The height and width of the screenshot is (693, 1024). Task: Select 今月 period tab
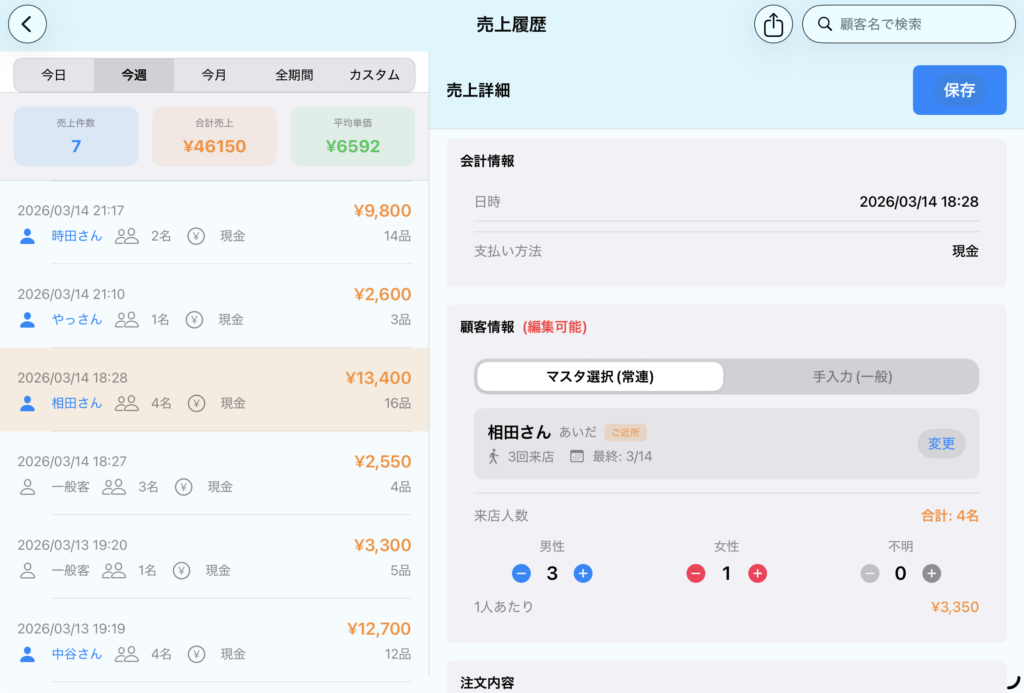pos(214,75)
